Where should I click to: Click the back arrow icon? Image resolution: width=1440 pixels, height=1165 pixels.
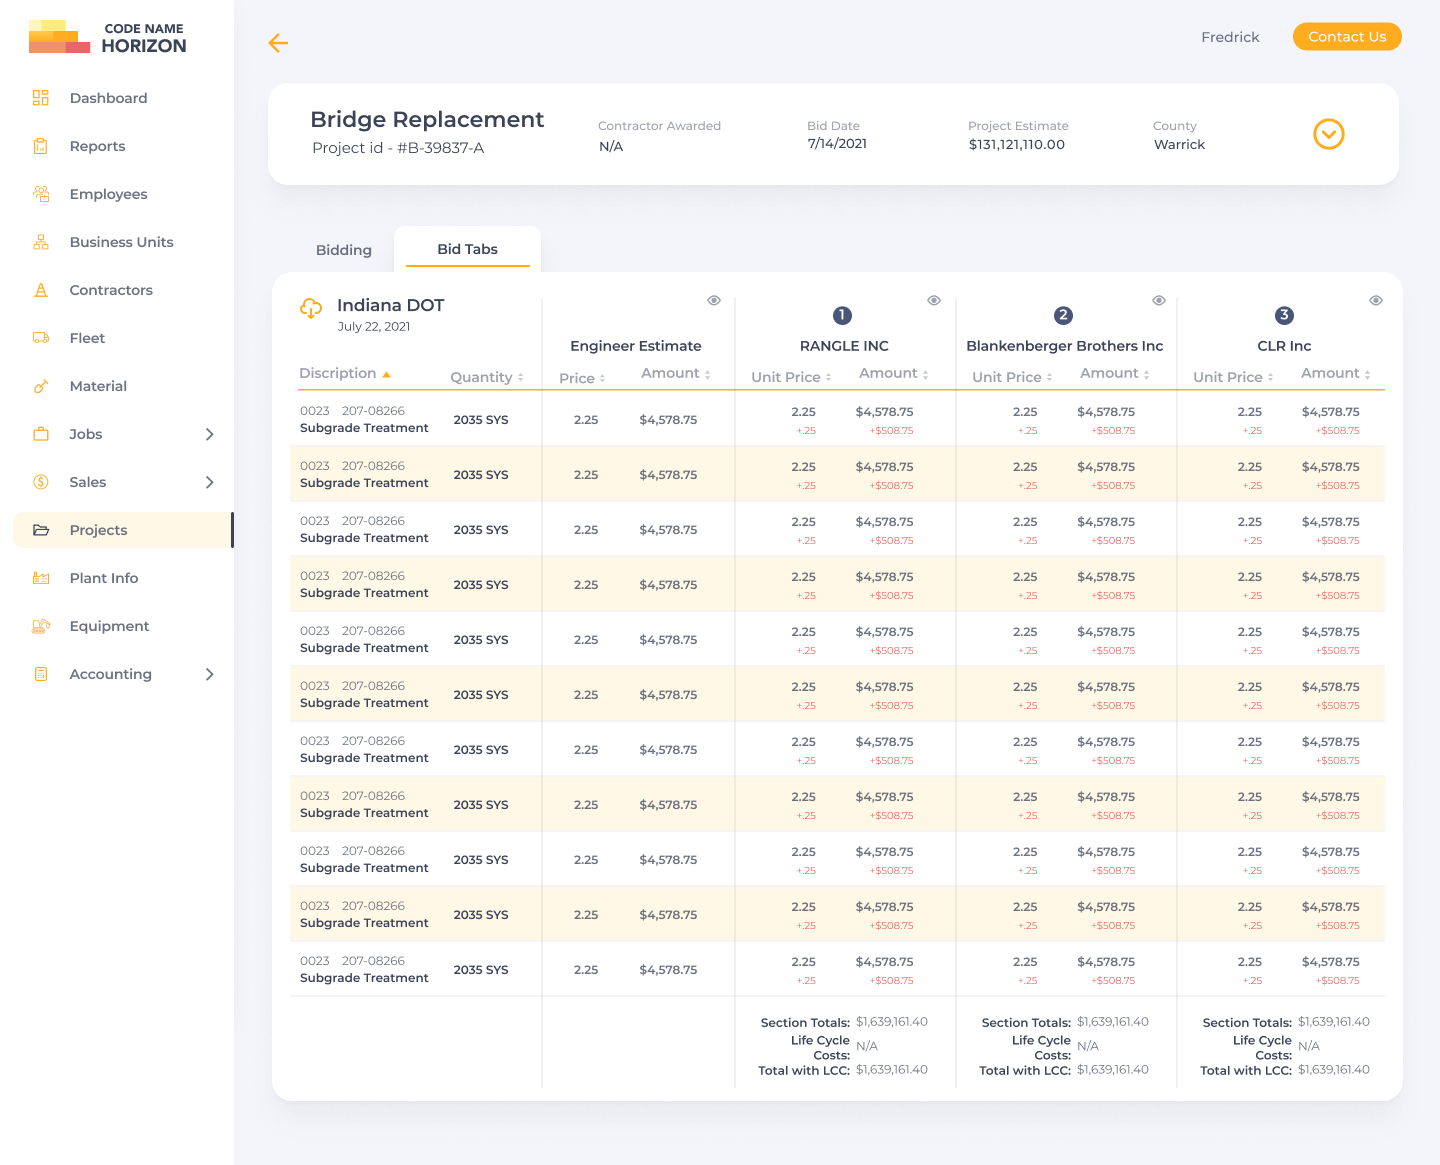coord(278,43)
